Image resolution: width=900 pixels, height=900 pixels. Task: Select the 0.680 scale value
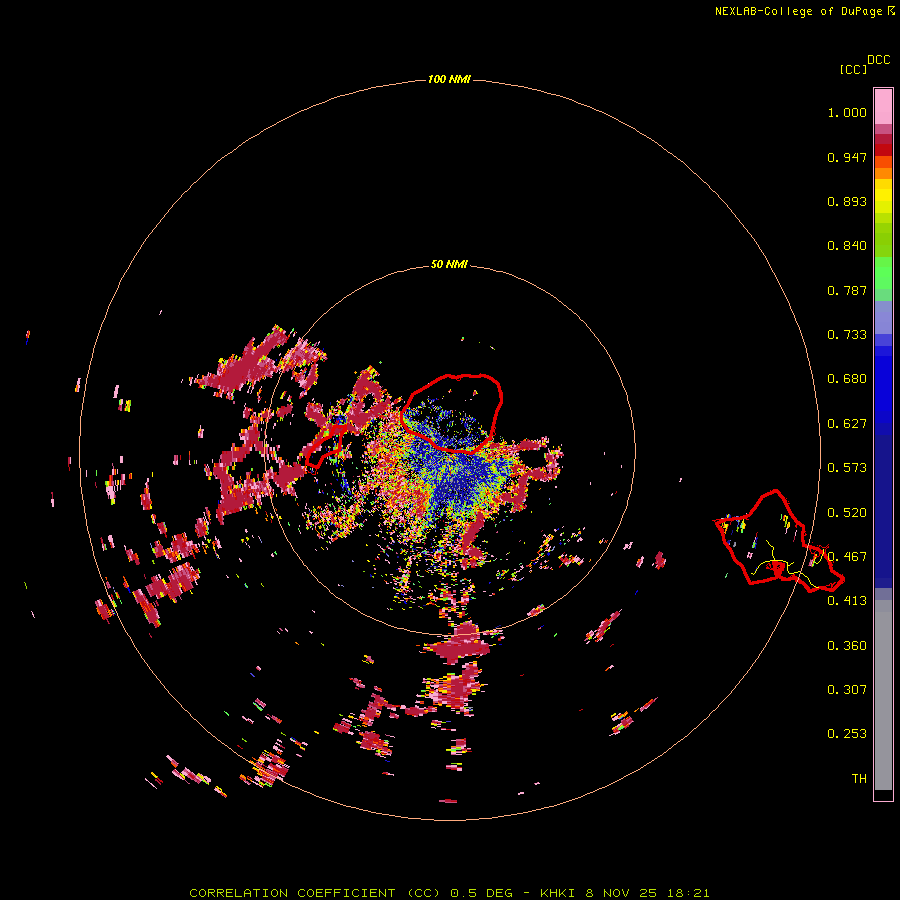(x=847, y=379)
